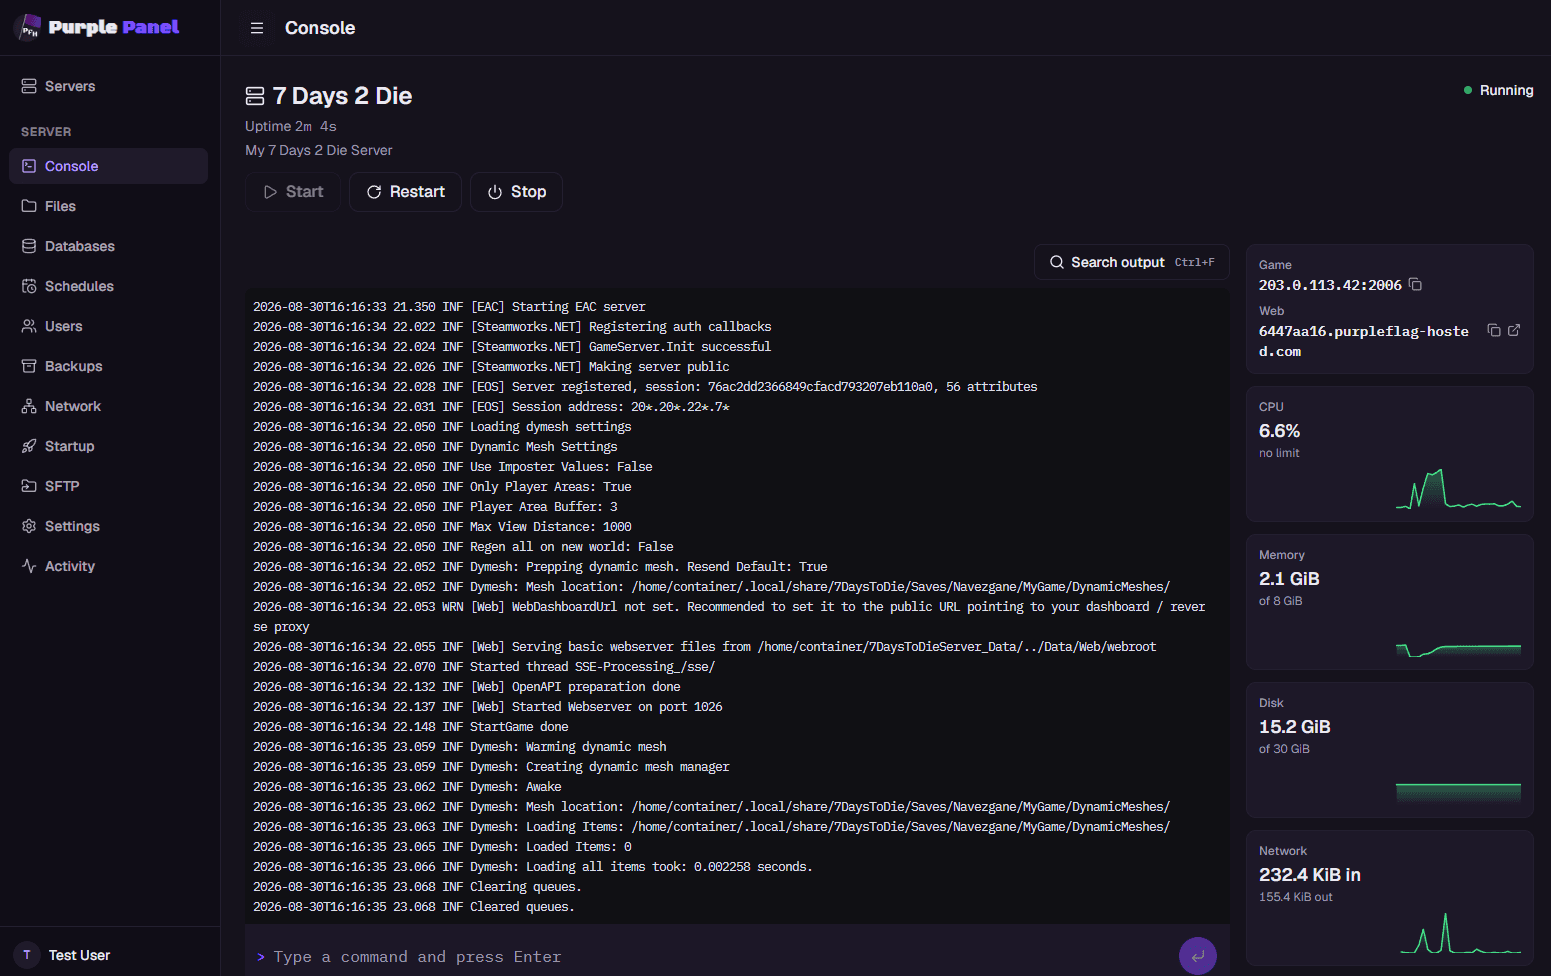Restart the 7 Days 2 Die server
This screenshot has height=976, width=1551.
405,192
